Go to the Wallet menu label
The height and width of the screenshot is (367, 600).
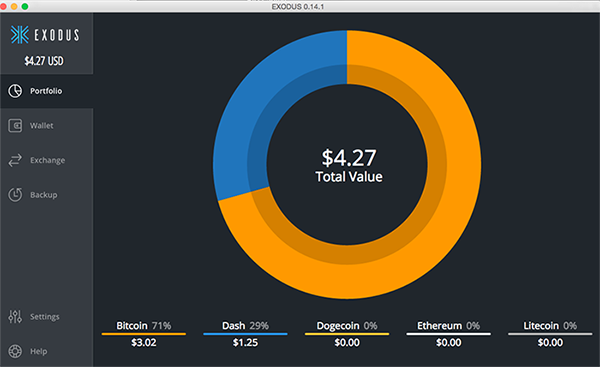click(x=42, y=126)
